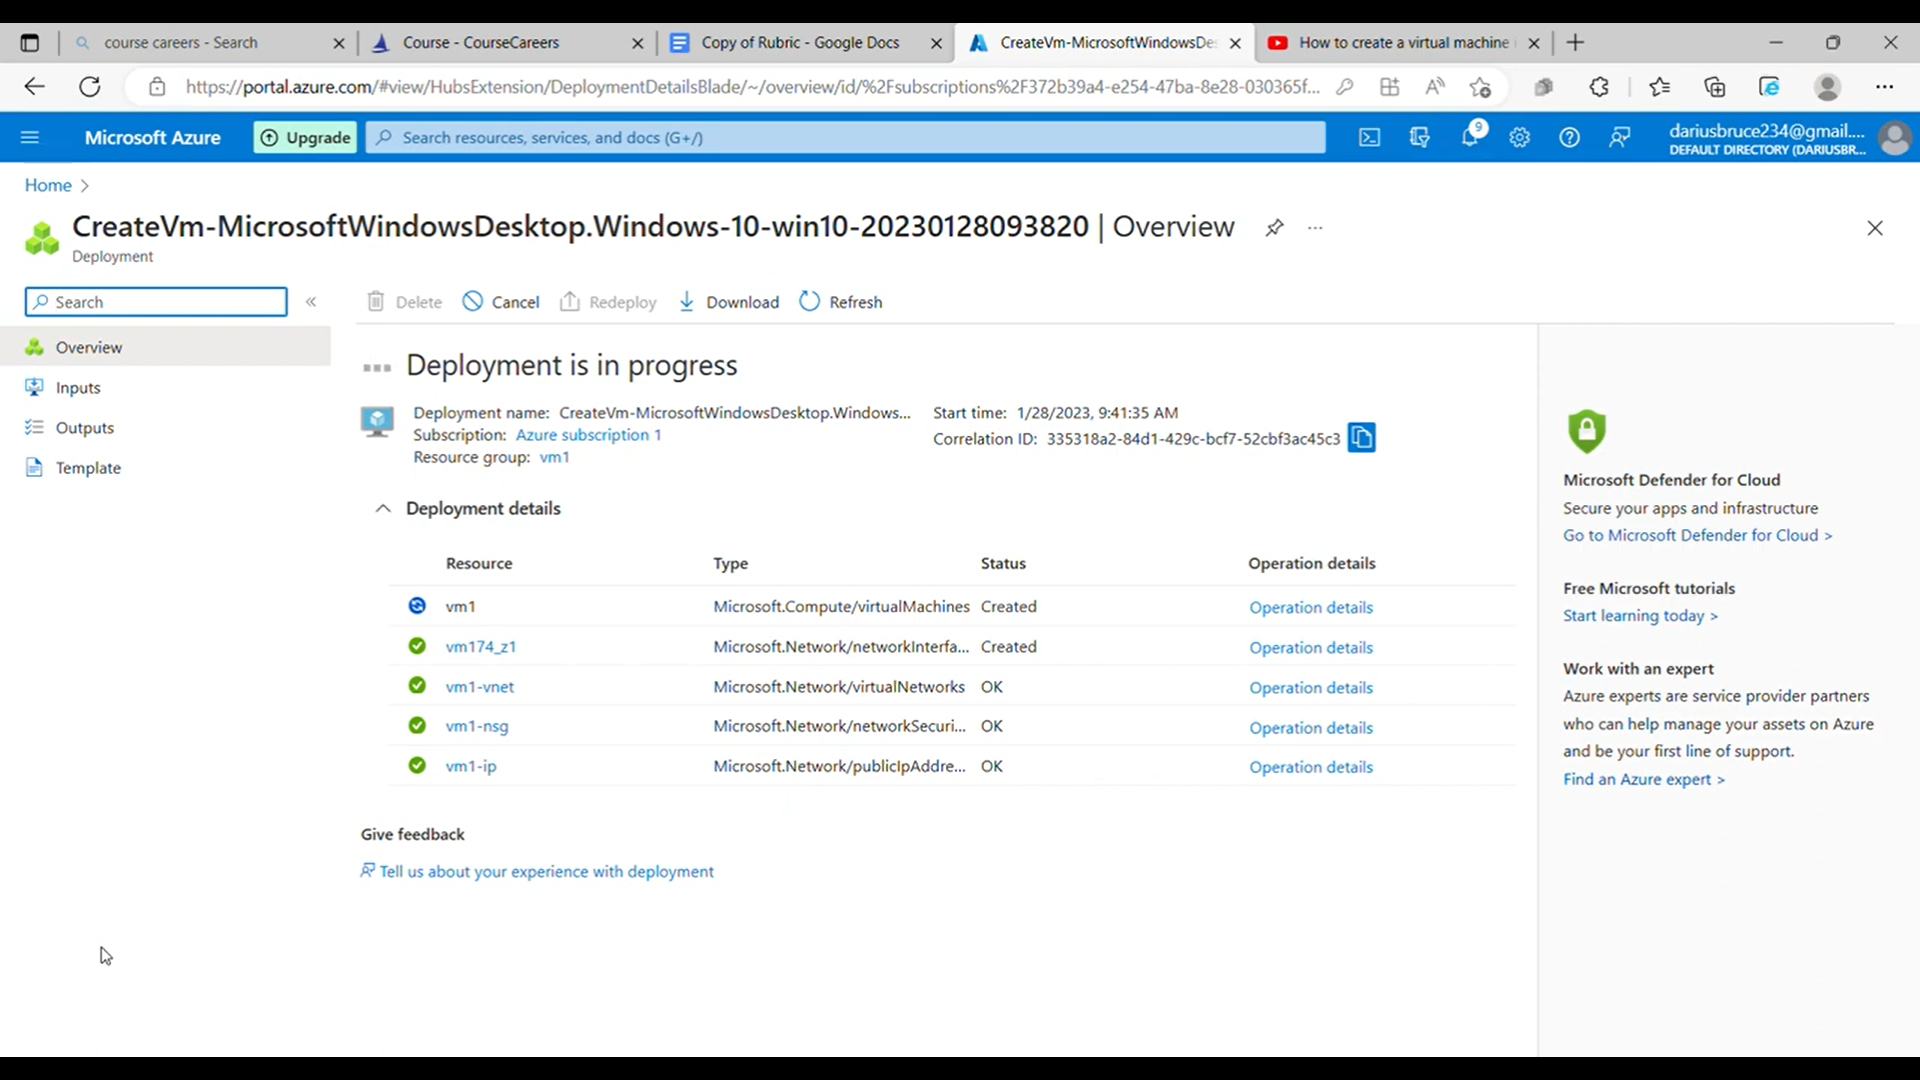The image size is (1920, 1080).
Task: Open the Help and support icon
Action: 1570,137
